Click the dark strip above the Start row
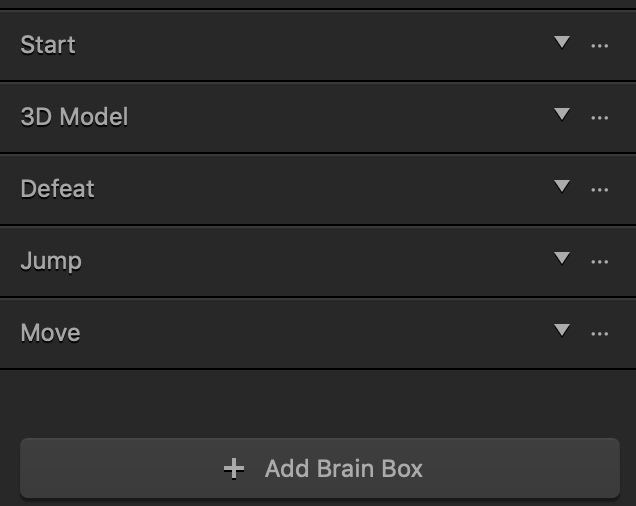The width and height of the screenshot is (636, 506). point(318,4)
